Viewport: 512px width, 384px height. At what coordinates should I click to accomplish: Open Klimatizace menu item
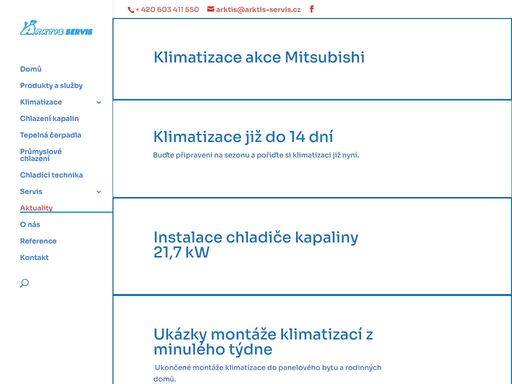(41, 102)
